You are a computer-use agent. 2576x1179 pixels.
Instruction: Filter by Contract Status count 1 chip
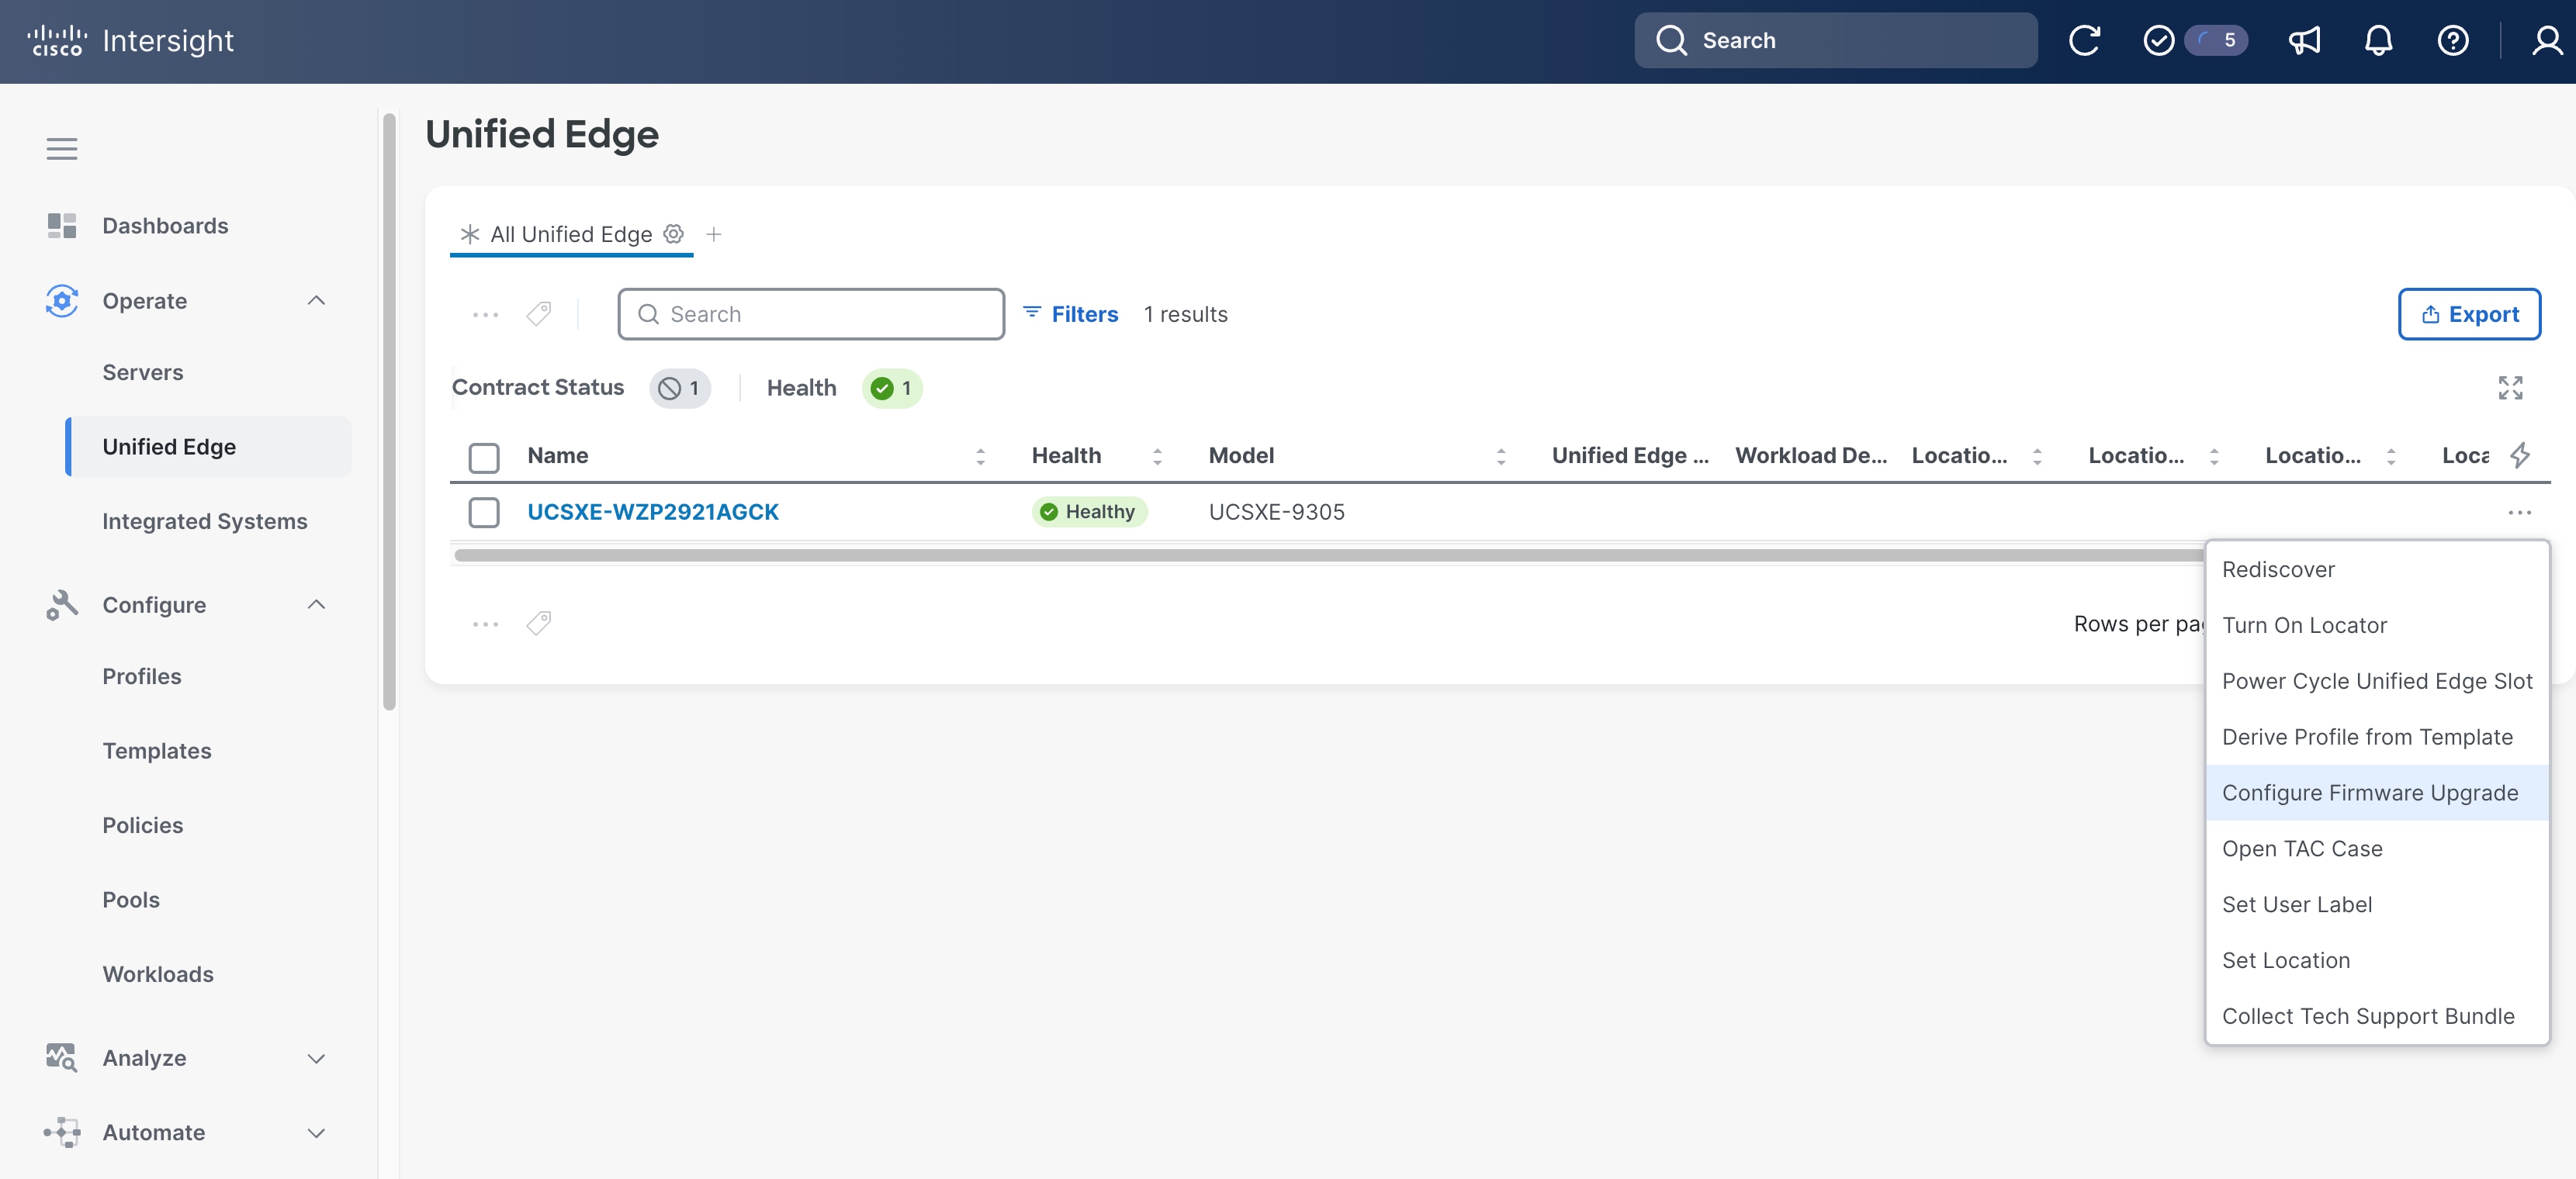coord(680,389)
